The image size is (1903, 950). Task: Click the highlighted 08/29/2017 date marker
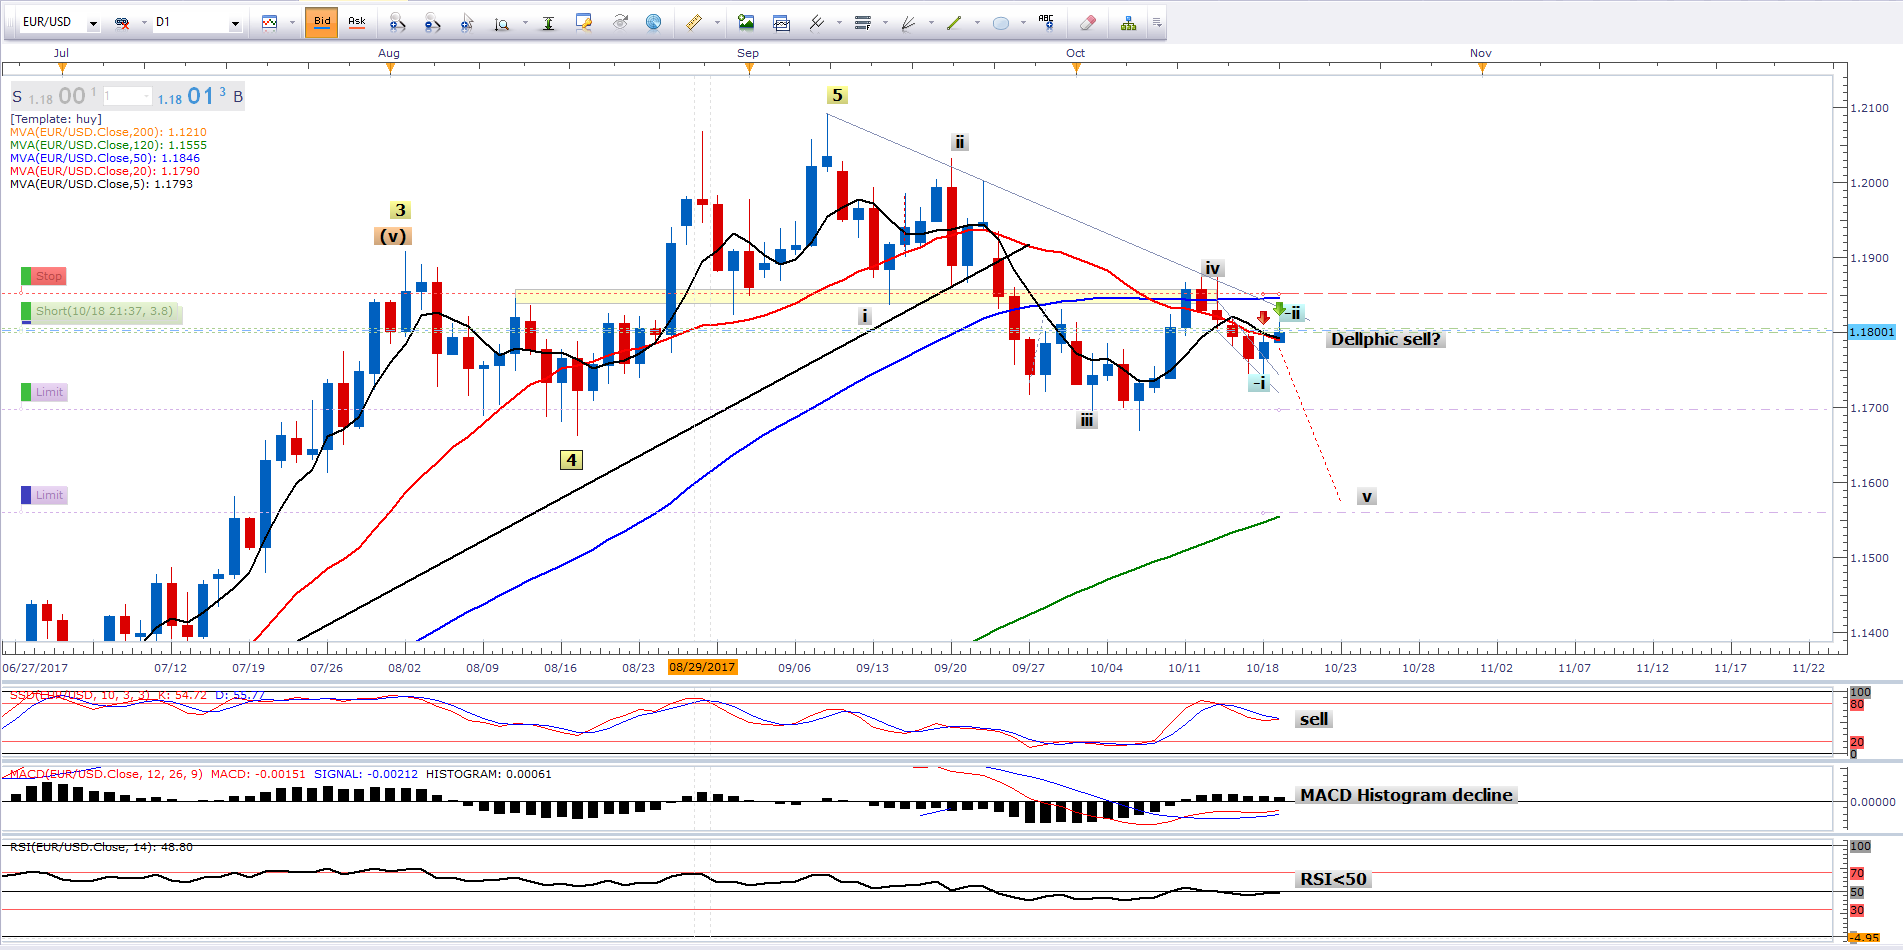[x=702, y=667]
